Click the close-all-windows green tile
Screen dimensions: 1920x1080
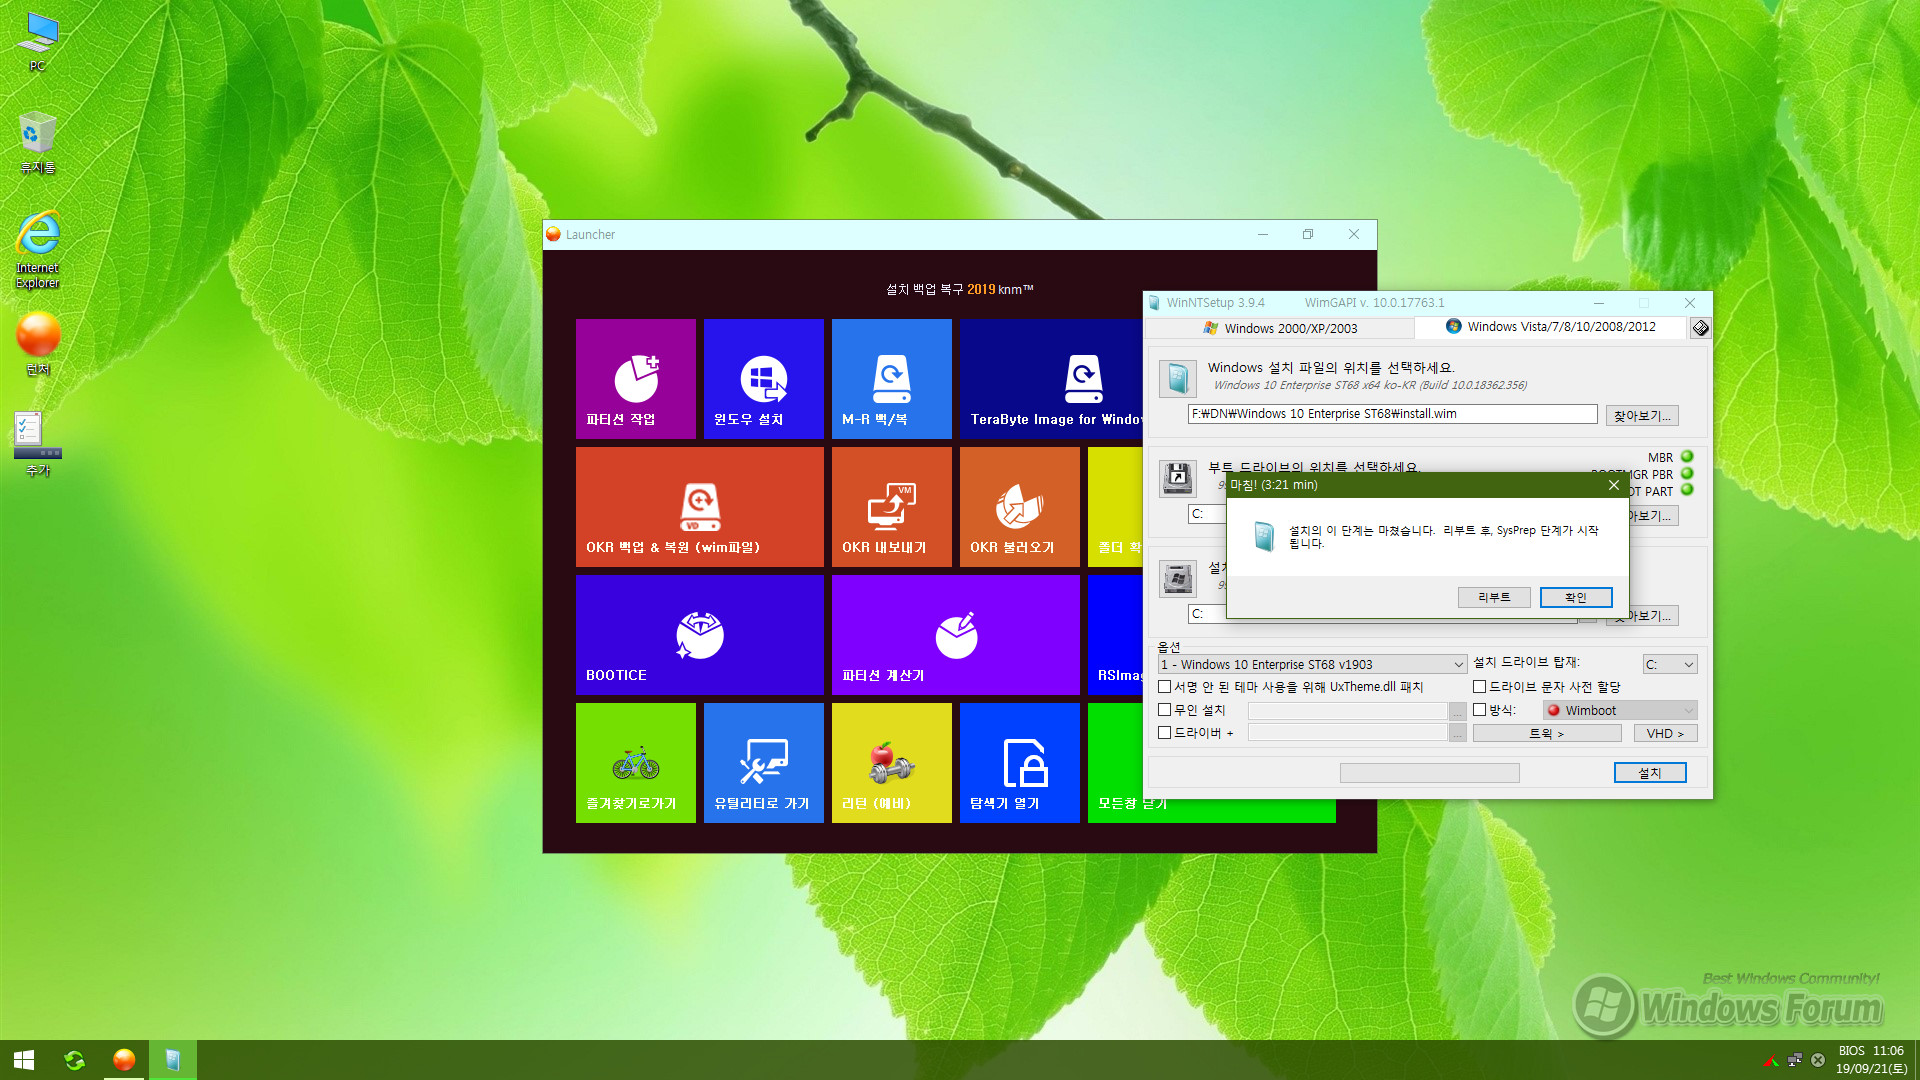(1211, 810)
